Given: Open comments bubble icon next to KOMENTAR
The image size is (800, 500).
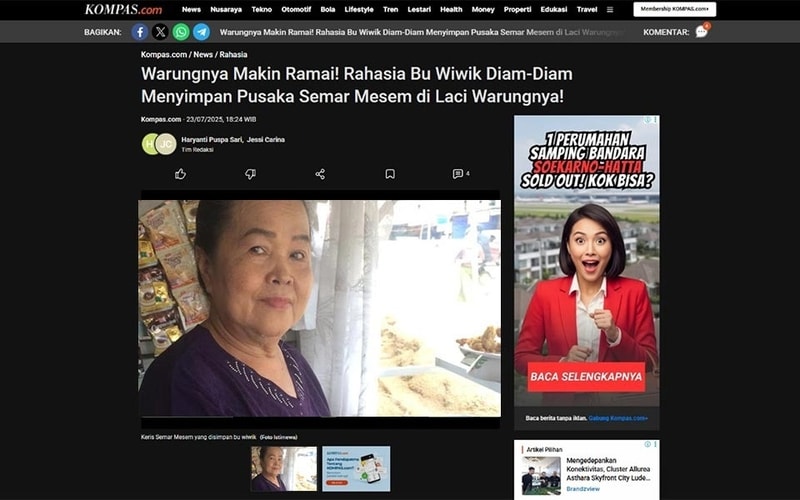Looking at the screenshot, I should 702,32.
